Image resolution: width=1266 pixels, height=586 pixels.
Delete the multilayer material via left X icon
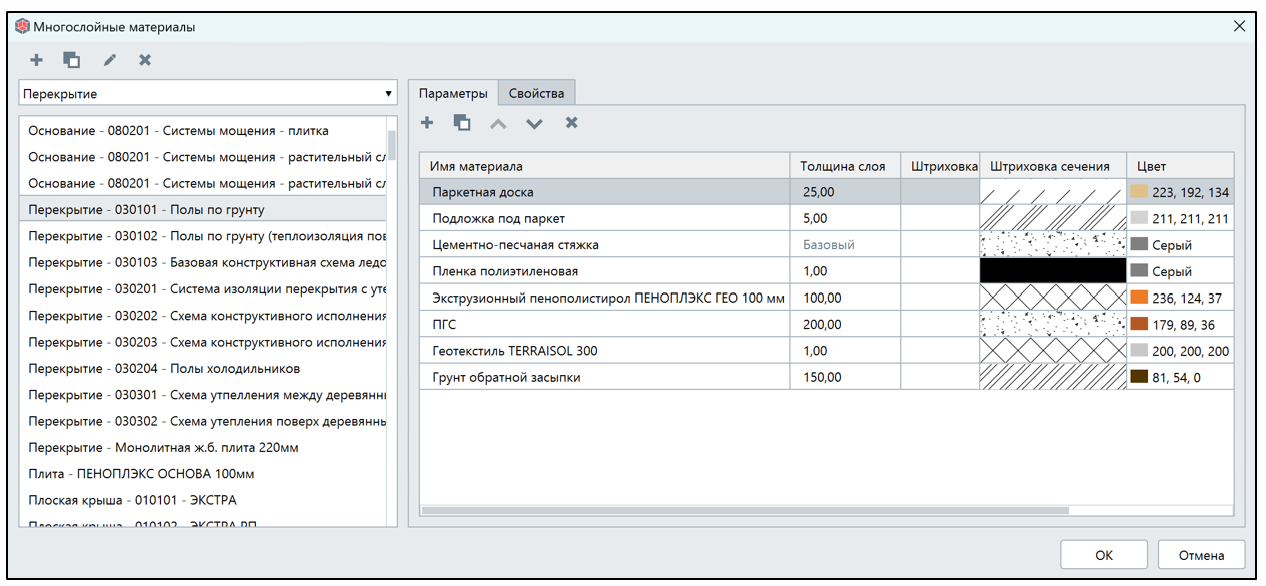(145, 60)
